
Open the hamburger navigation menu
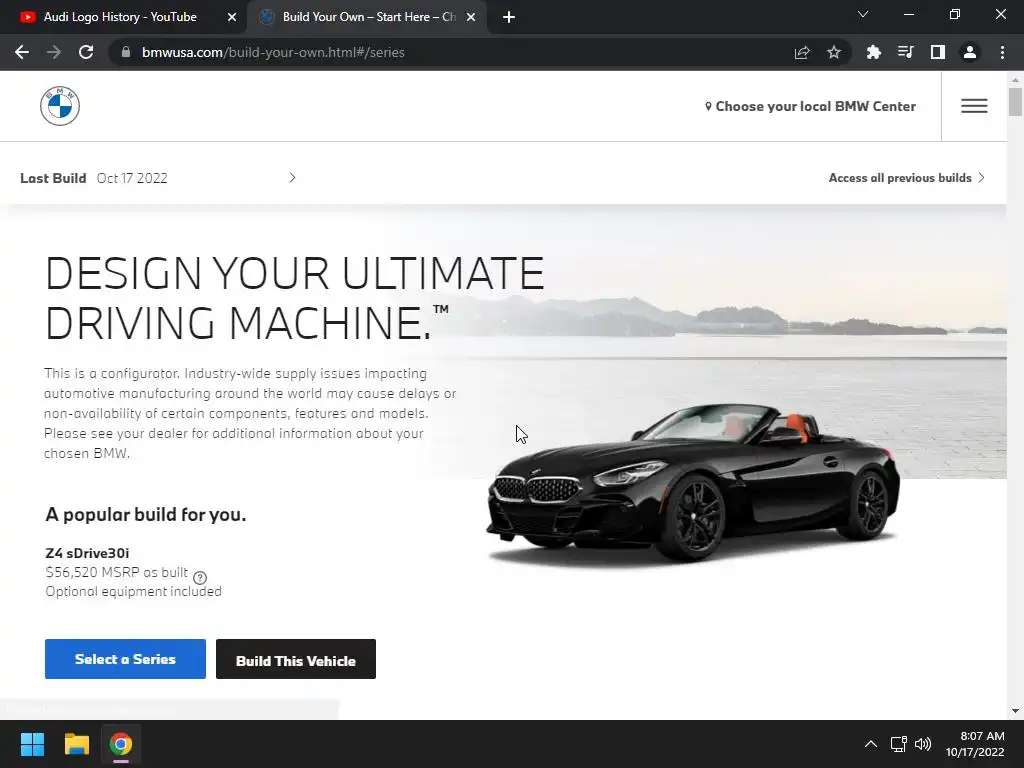974,106
